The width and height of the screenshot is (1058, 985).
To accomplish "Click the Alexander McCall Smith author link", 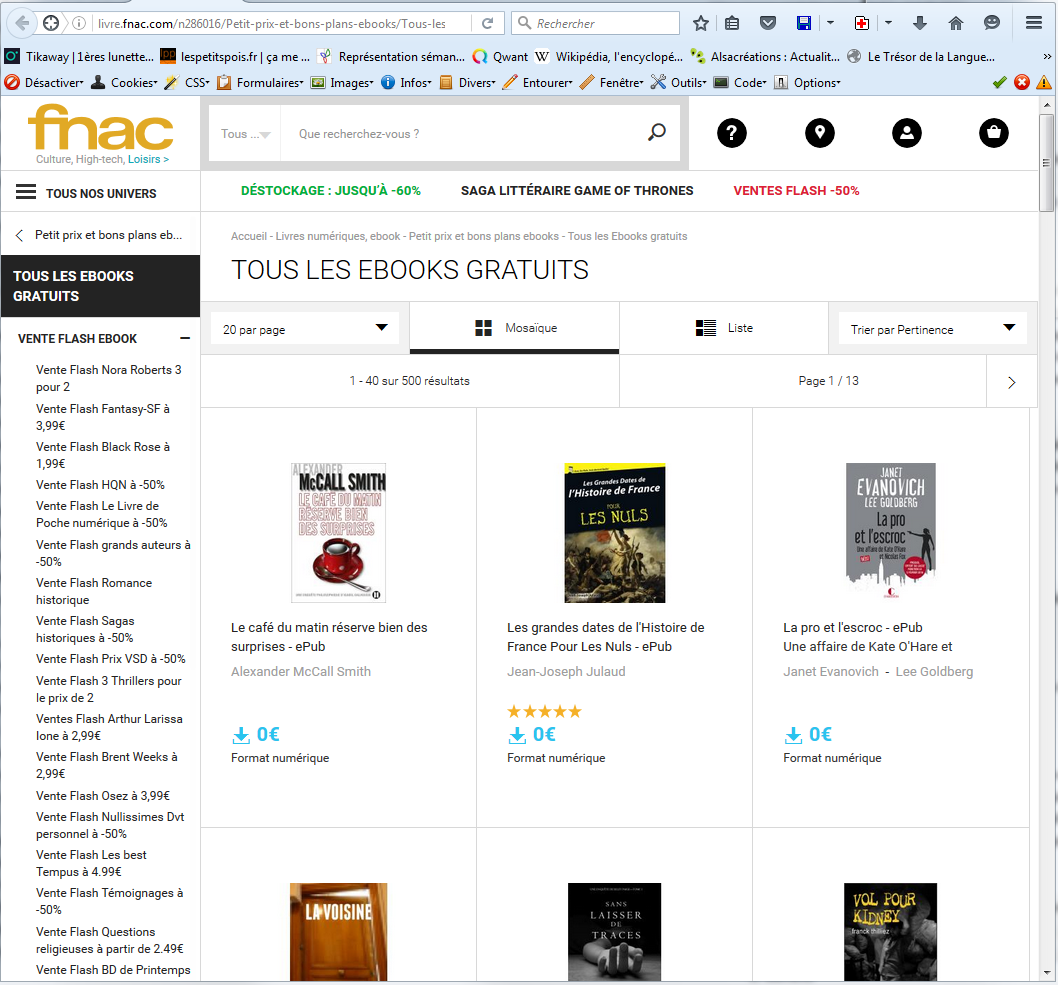I will [301, 672].
